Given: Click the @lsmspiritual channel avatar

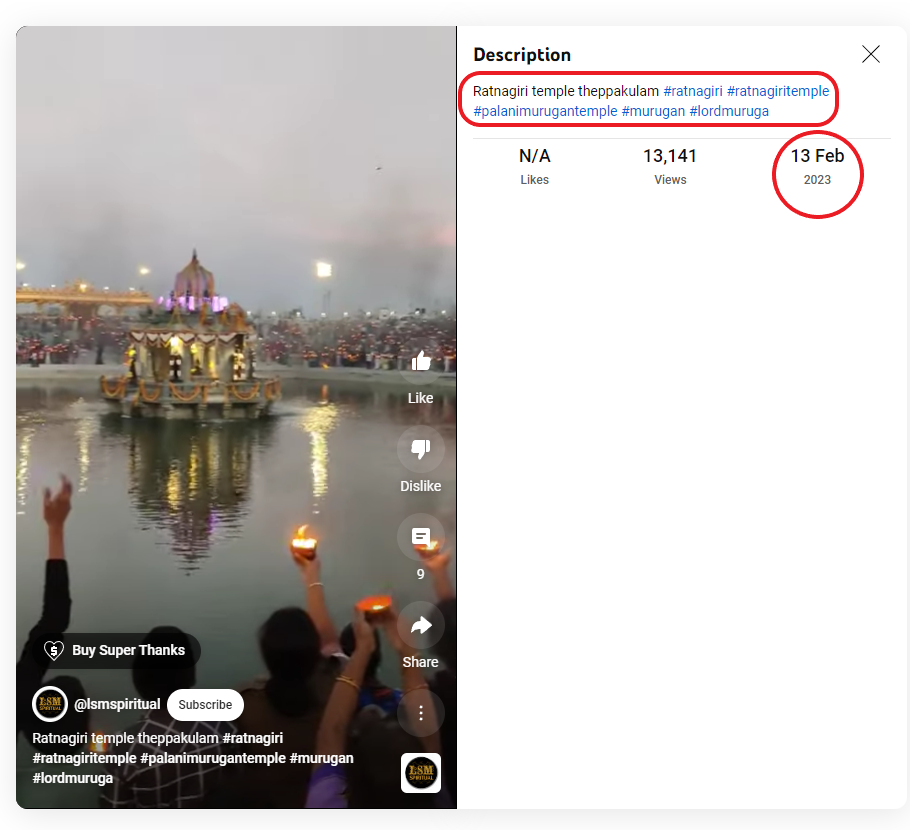Looking at the screenshot, I should (50, 704).
